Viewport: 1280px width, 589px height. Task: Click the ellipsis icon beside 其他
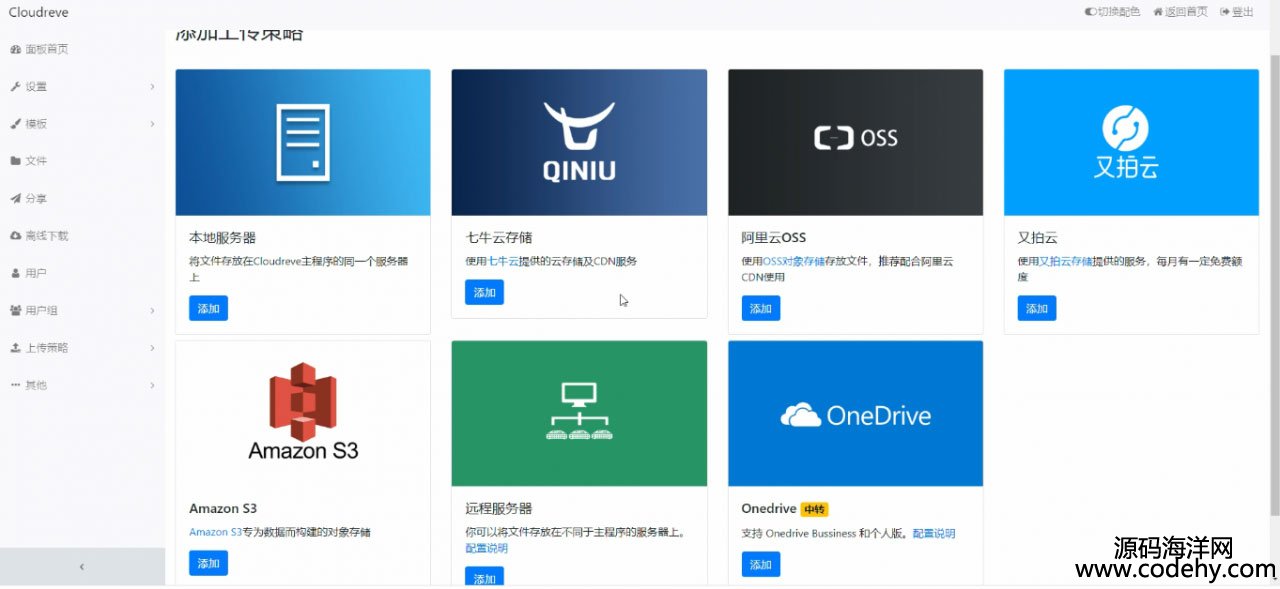15,385
